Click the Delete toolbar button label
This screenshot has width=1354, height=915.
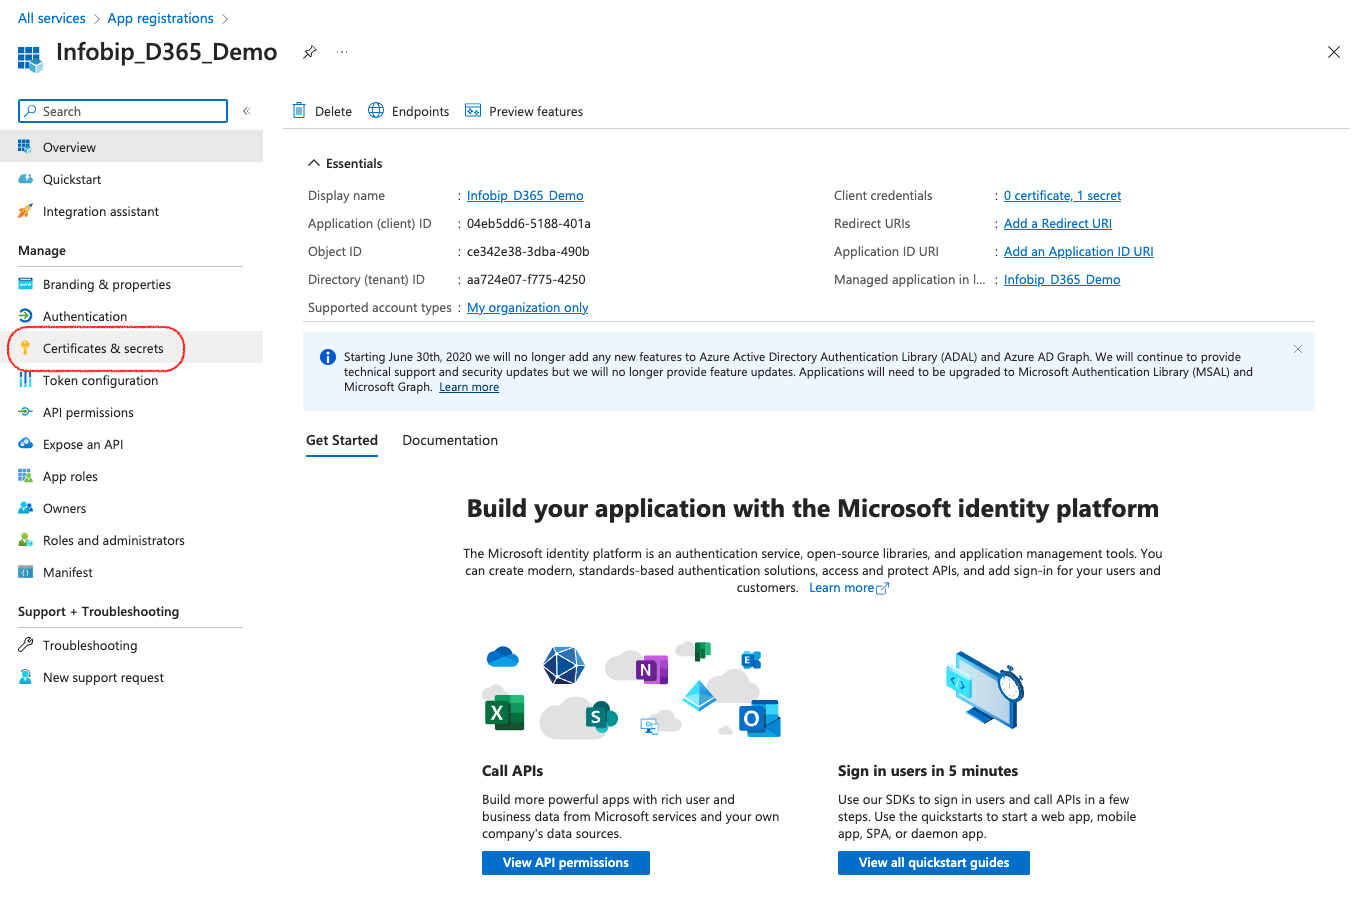(x=333, y=111)
